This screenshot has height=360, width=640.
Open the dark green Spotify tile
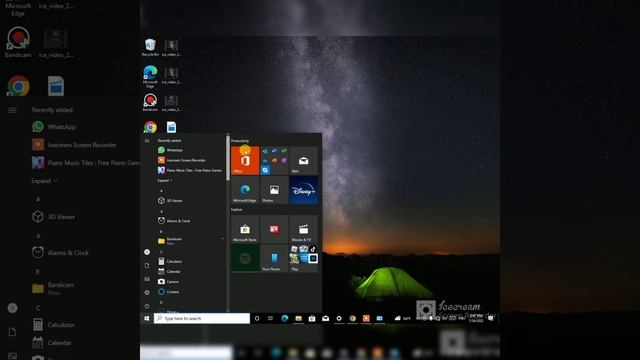pyautogui.click(x=245, y=258)
